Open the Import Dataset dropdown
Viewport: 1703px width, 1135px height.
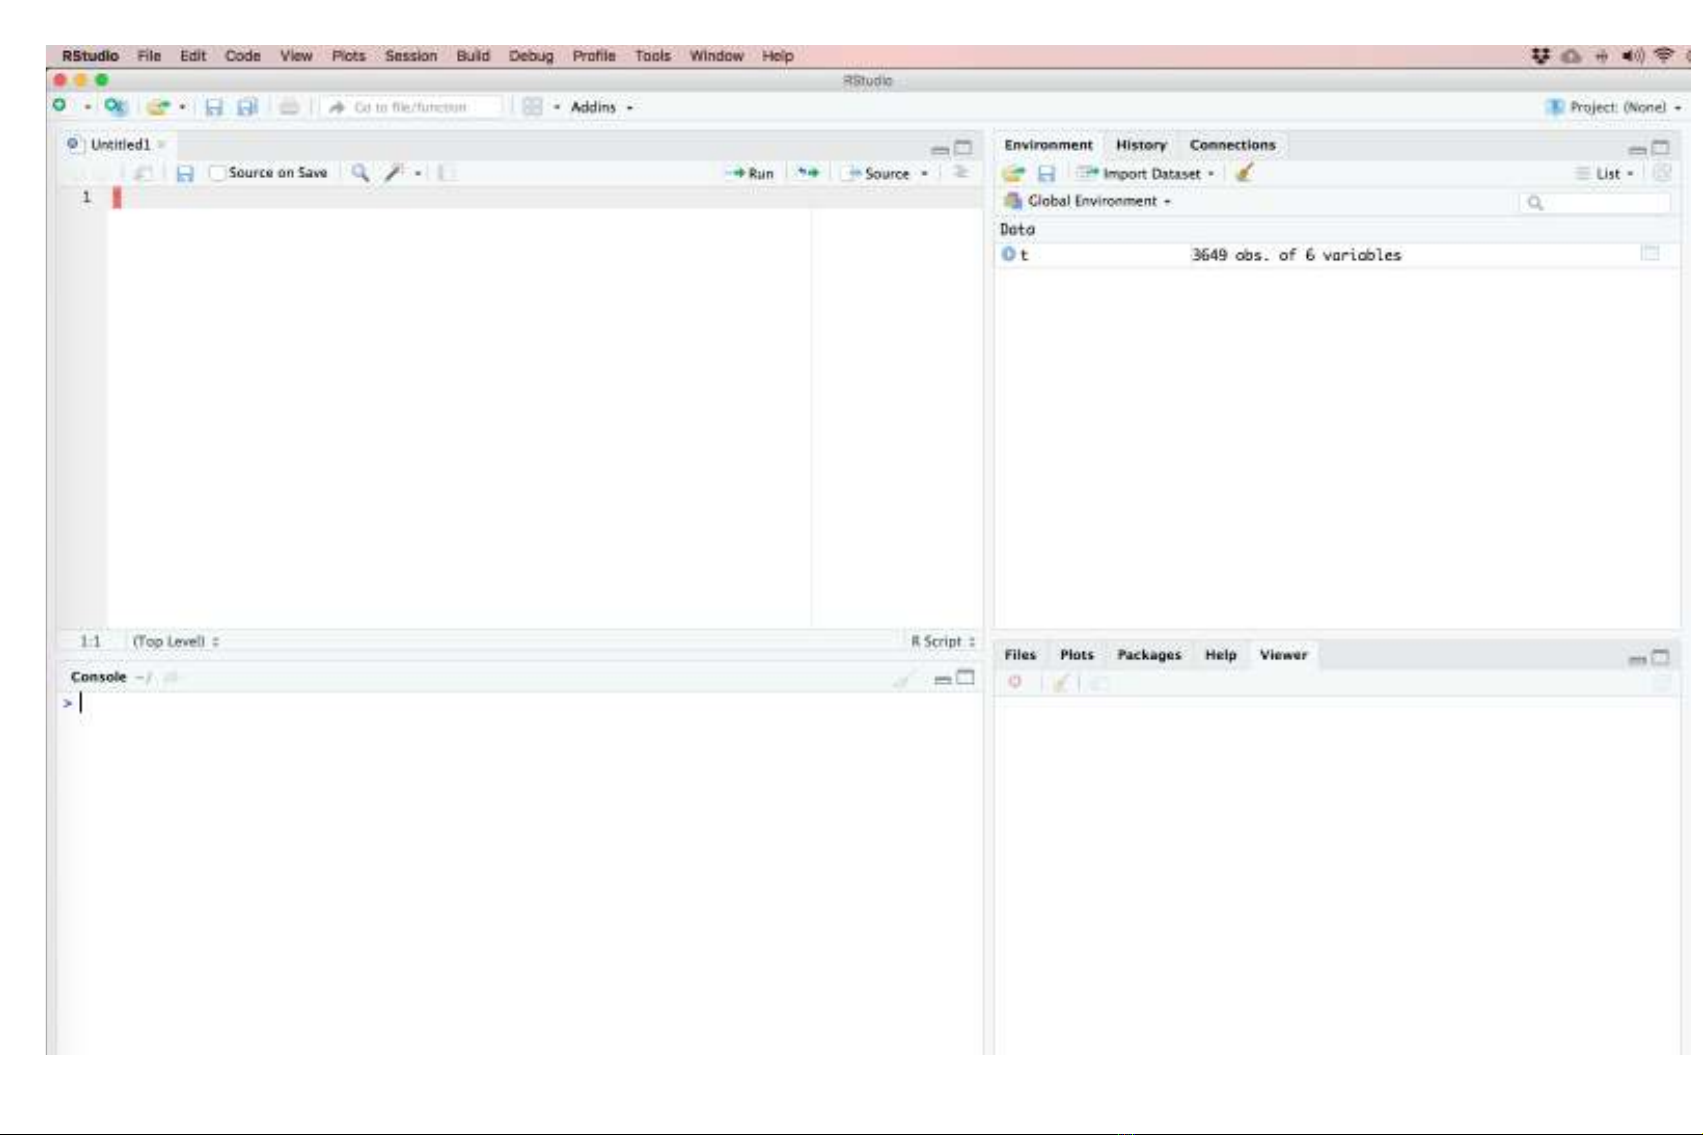[x=1151, y=173]
